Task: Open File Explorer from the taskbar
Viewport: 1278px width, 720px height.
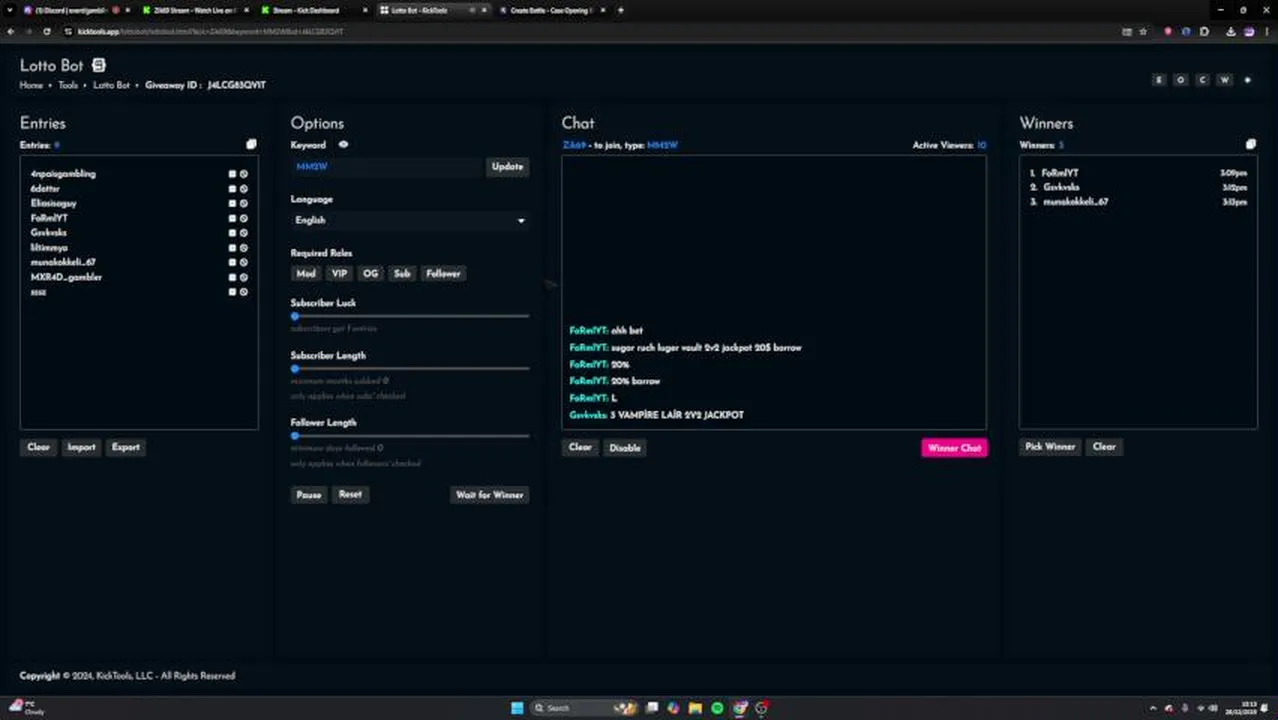Action: coord(695,708)
